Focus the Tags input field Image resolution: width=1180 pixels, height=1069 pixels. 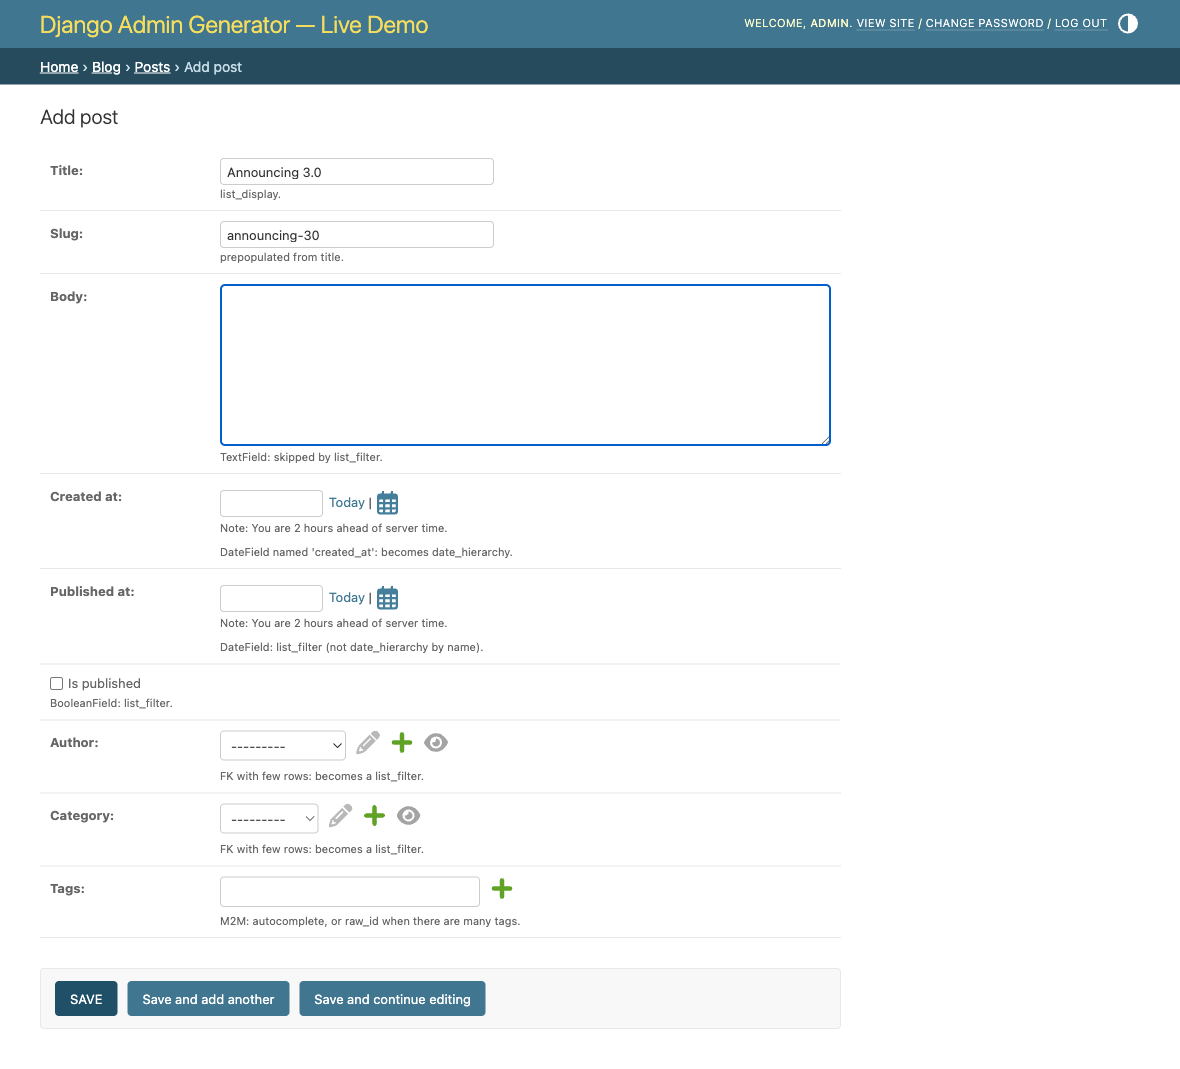(350, 891)
